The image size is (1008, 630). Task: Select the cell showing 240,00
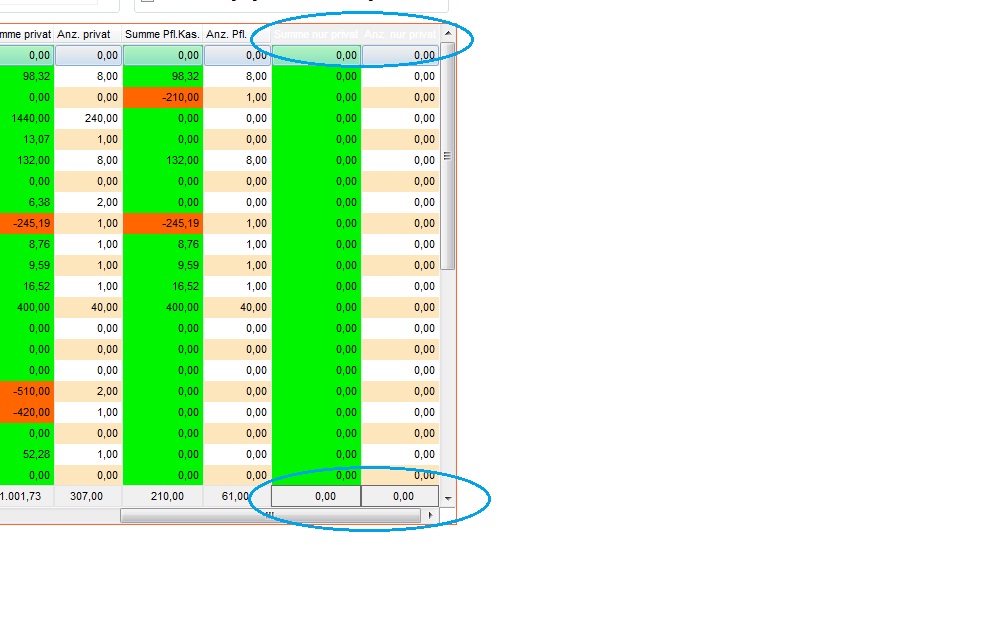click(x=88, y=118)
